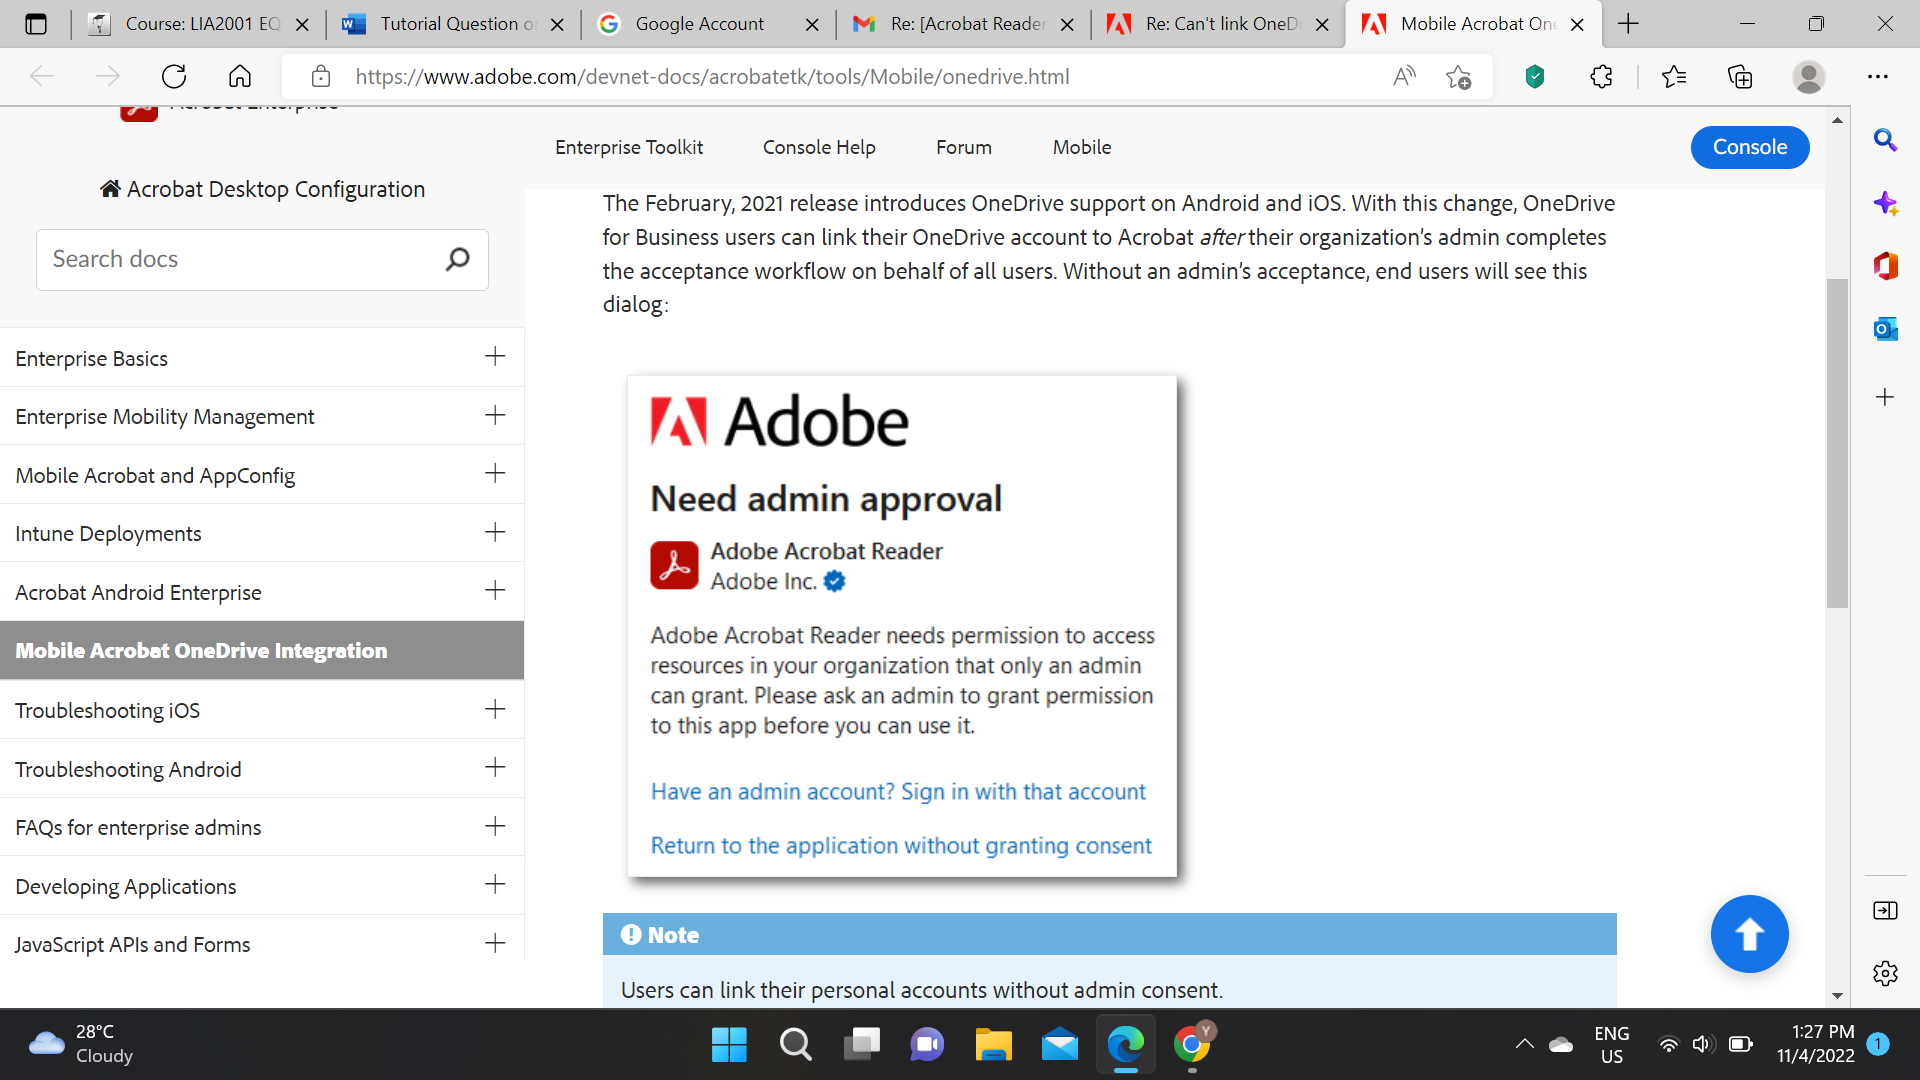
Task: Click the search icon in the Edge sidebar
Action: coord(1886,140)
